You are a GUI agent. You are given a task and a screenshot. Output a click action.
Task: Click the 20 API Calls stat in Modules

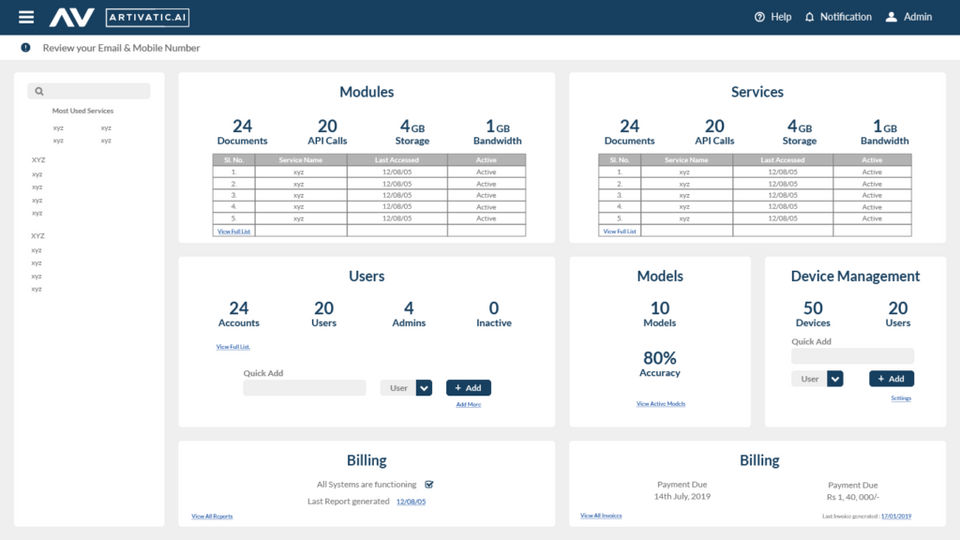pos(327,132)
